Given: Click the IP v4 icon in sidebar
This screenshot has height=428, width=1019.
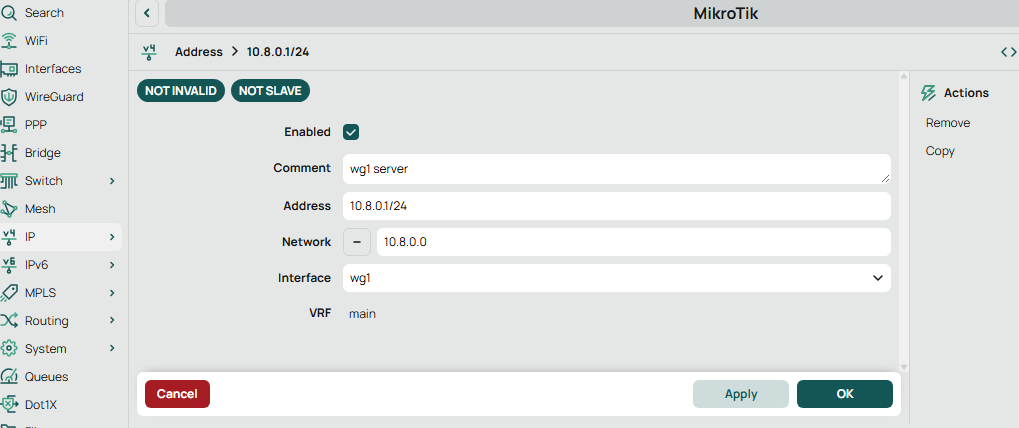Looking at the screenshot, I should 8,237.
